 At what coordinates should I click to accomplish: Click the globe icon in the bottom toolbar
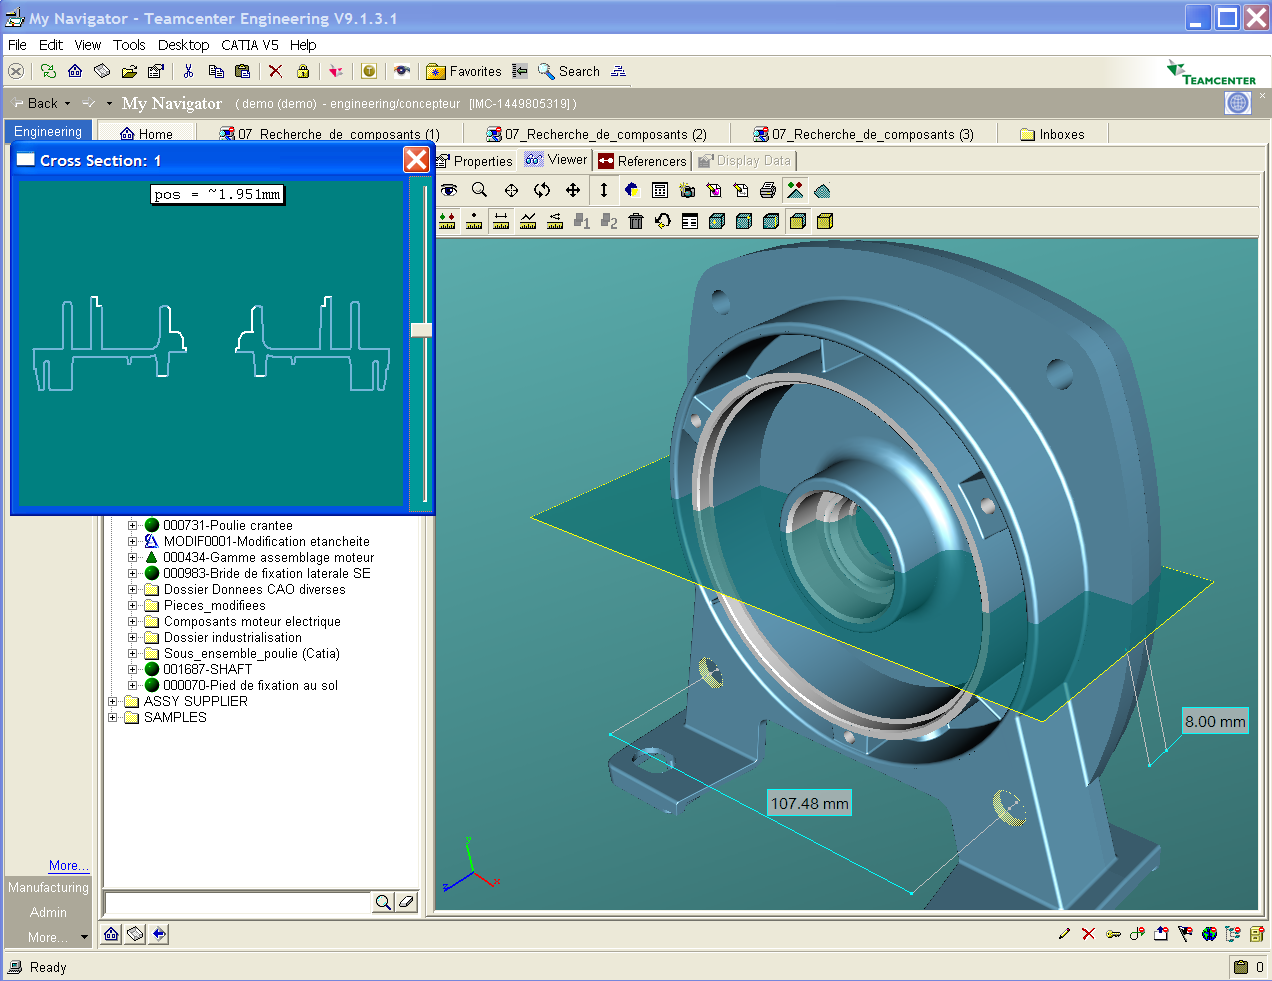pos(1209,934)
